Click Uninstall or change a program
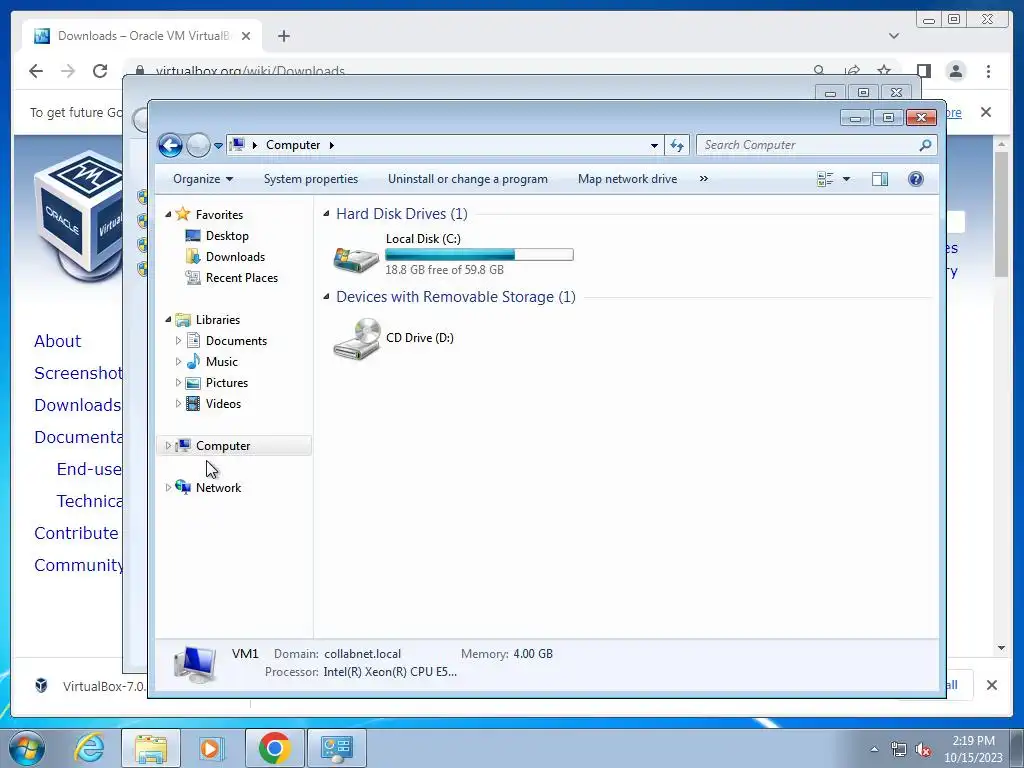This screenshot has width=1024, height=768. (468, 179)
